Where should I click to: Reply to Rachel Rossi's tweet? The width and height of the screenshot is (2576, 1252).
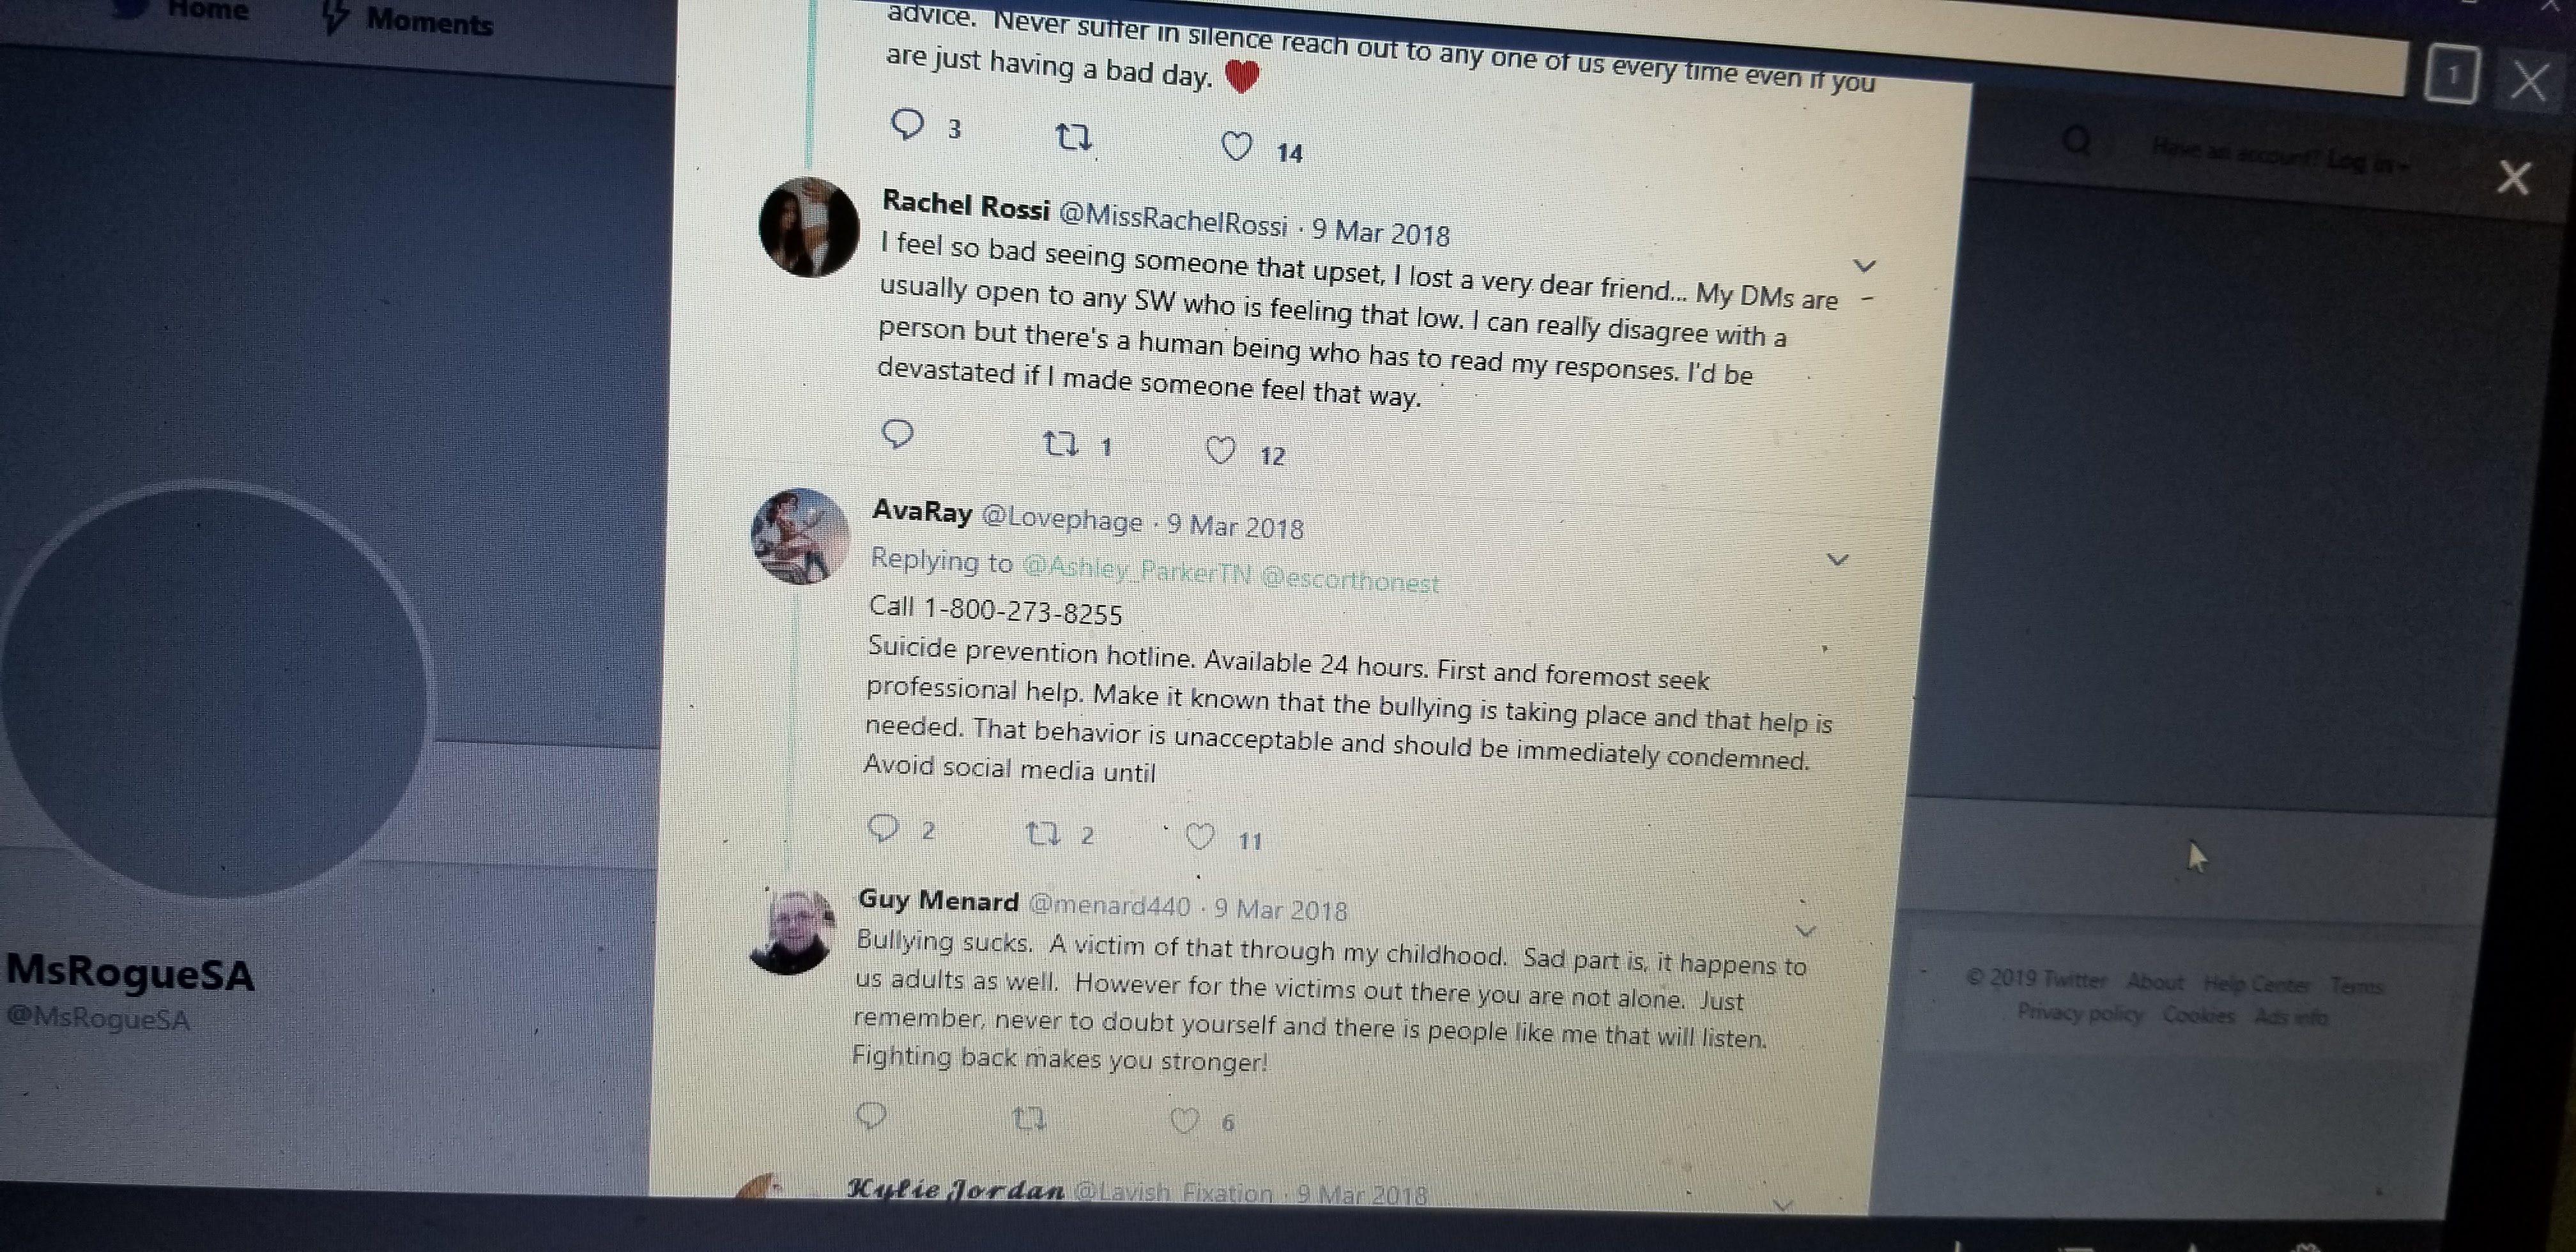(897, 434)
